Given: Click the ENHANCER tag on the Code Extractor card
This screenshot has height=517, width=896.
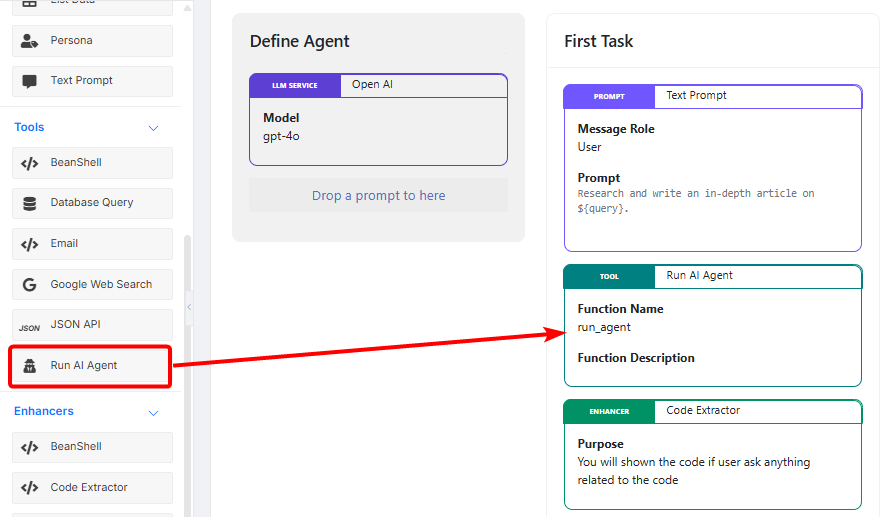Looking at the screenshot, I should 609,412.
